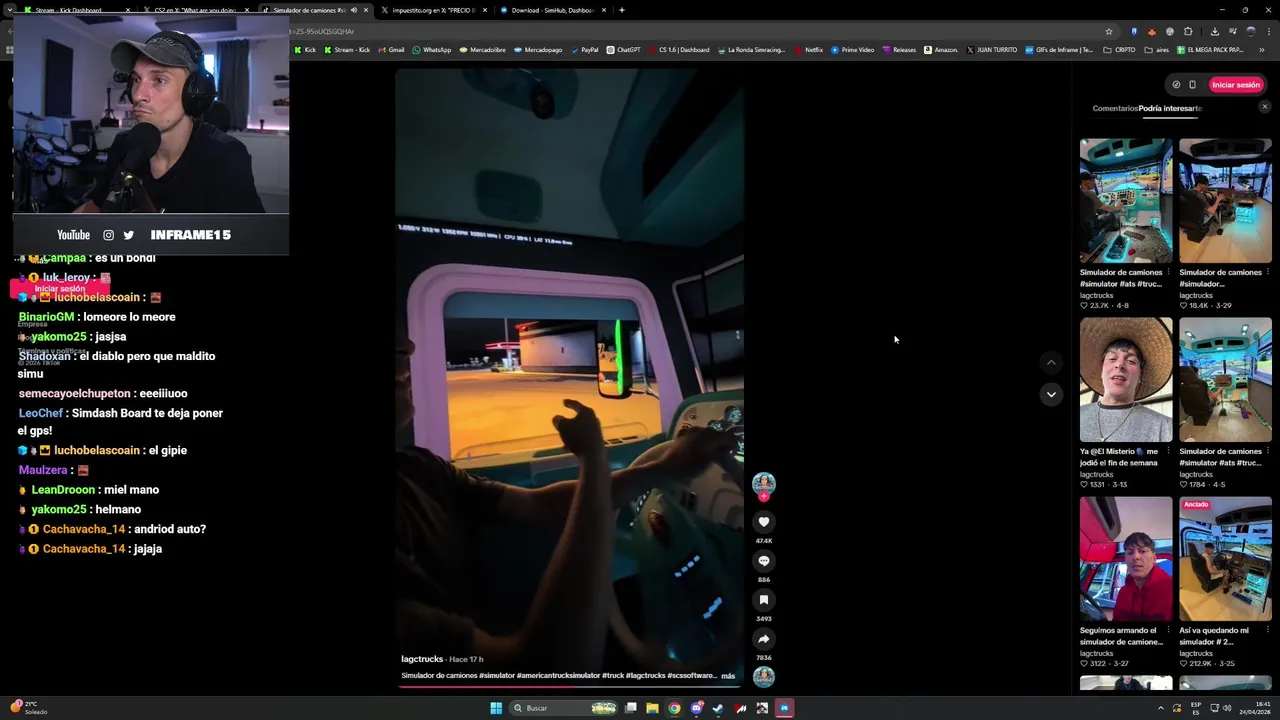The image size is (1280, 720).
Task: Click the coin icon next to Iniciar sesión
Action: pos(1176,85)
